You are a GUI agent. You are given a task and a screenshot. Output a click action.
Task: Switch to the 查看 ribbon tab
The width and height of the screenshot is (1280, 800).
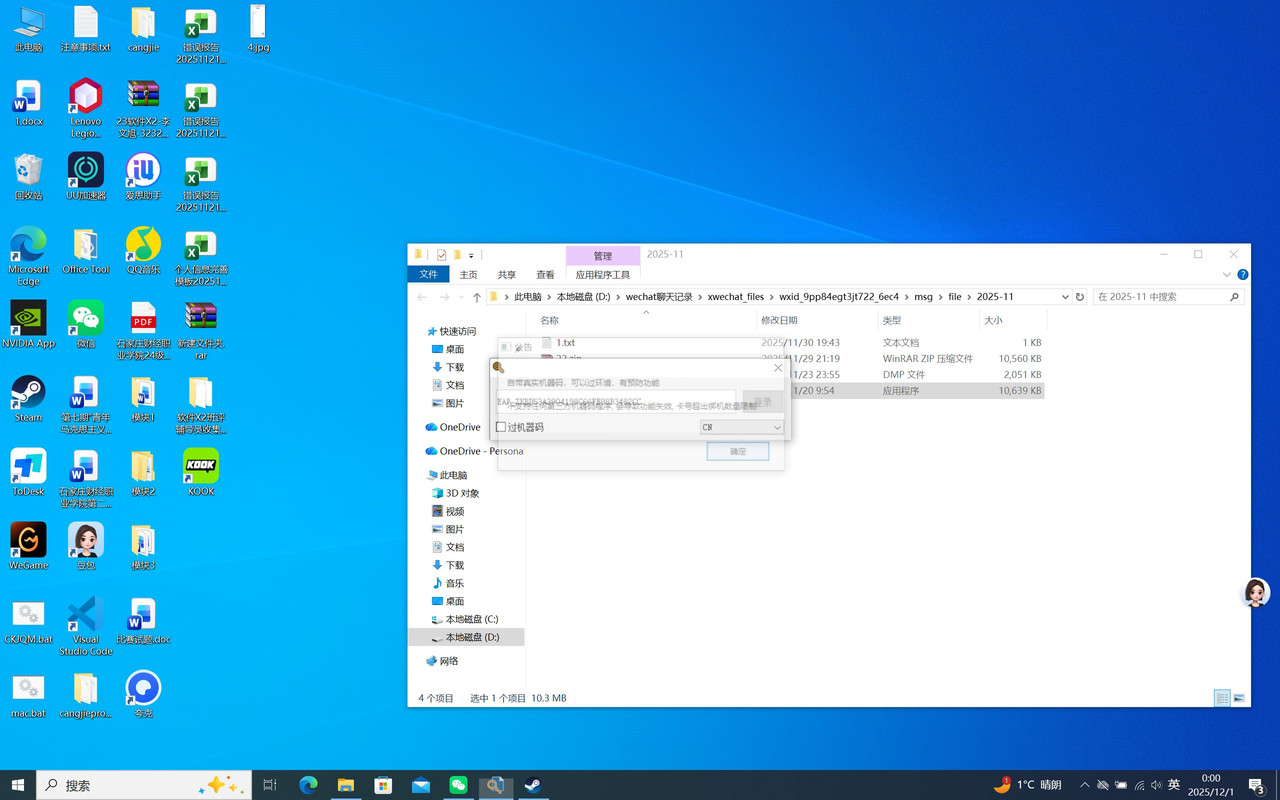click(545, 274)
